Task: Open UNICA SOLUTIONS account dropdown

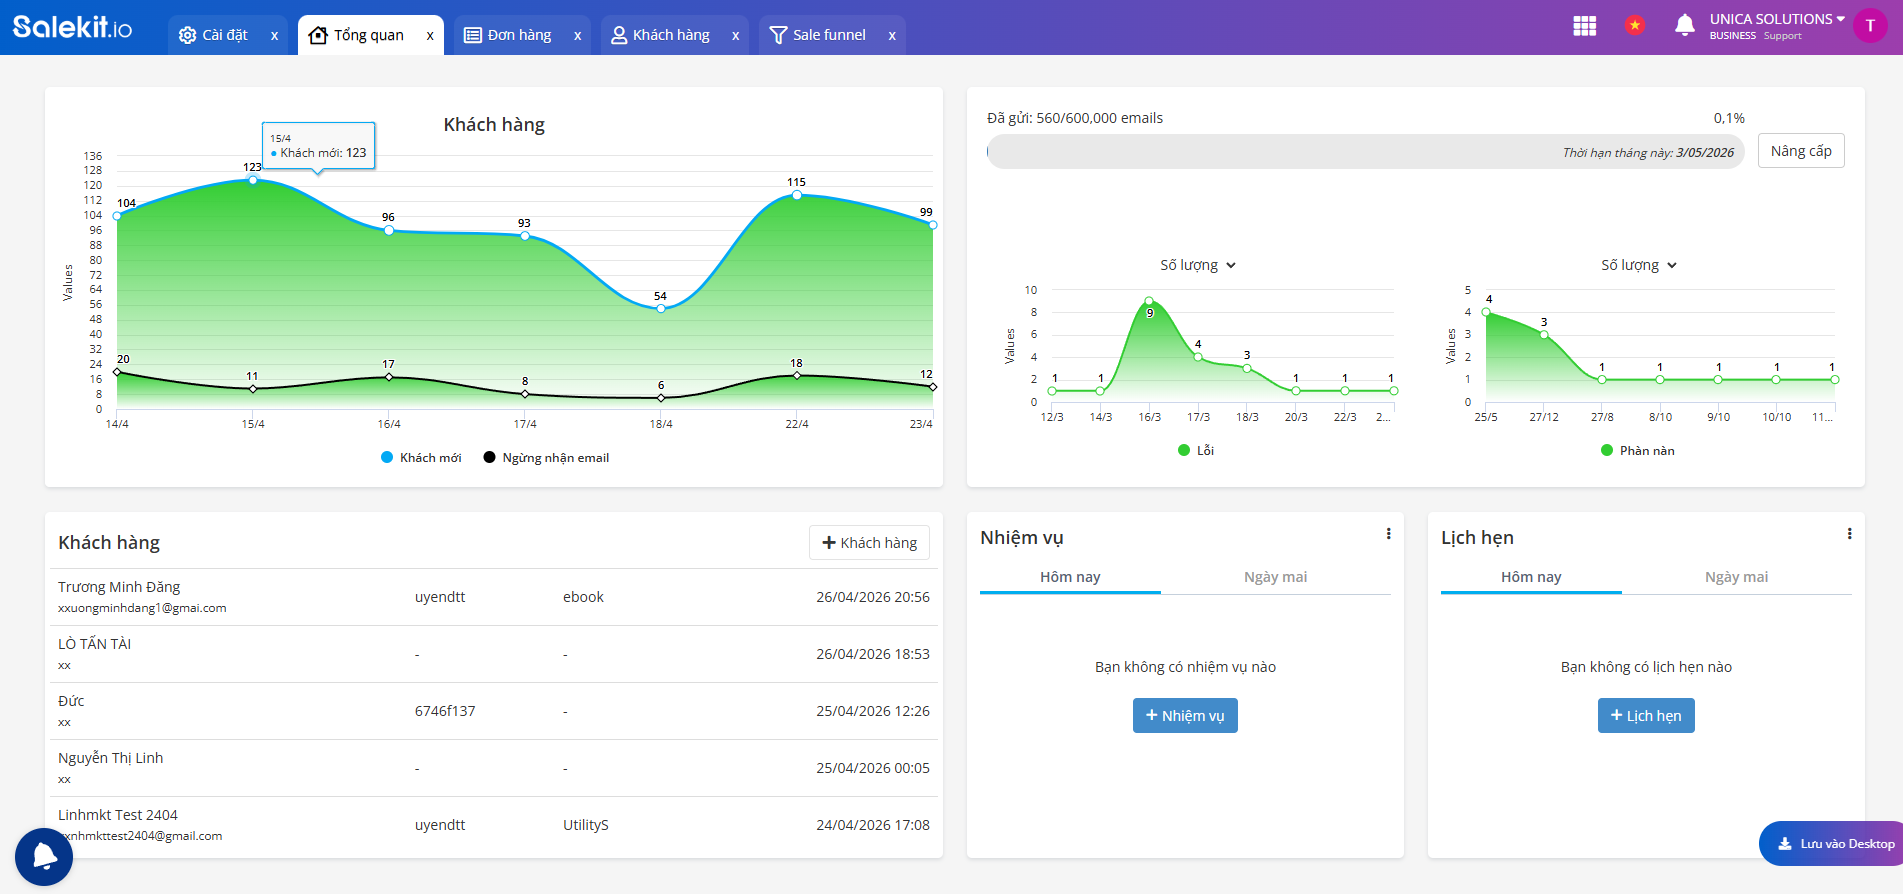Action: [1776, 19]
